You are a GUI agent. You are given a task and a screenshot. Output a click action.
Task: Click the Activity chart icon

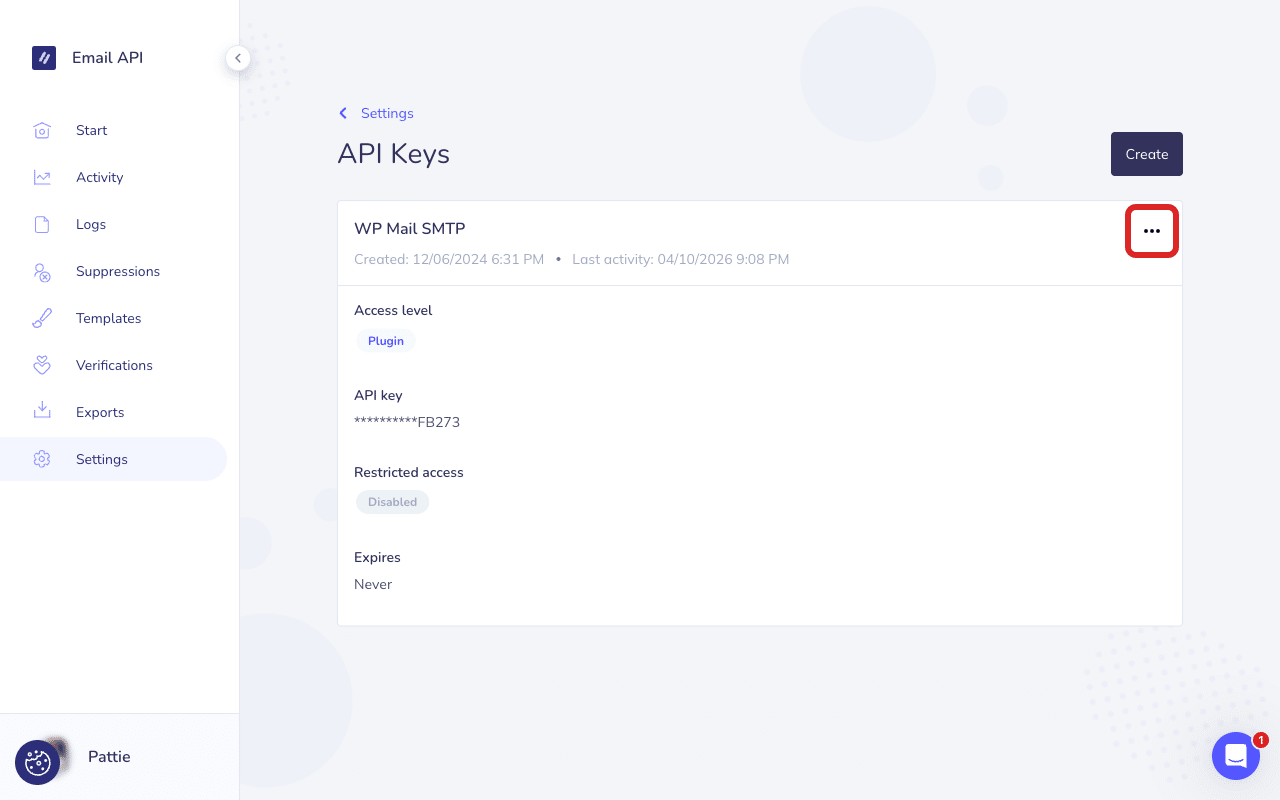coord(42,177)
